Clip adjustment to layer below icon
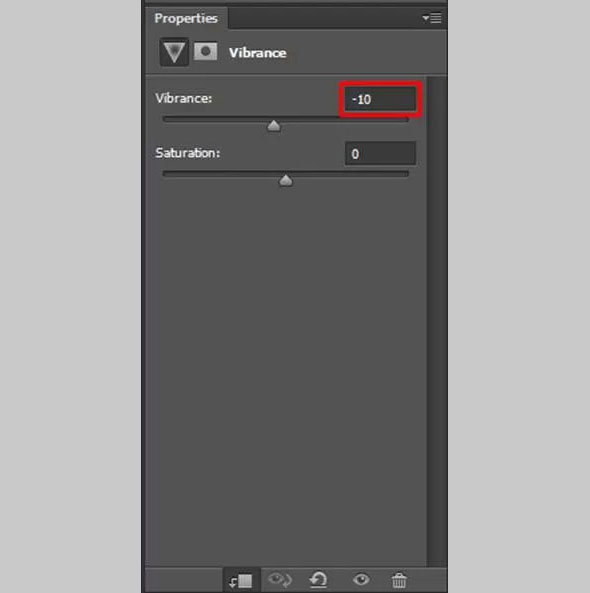Screen dimensions: 590x593 [x=241, y=581]
